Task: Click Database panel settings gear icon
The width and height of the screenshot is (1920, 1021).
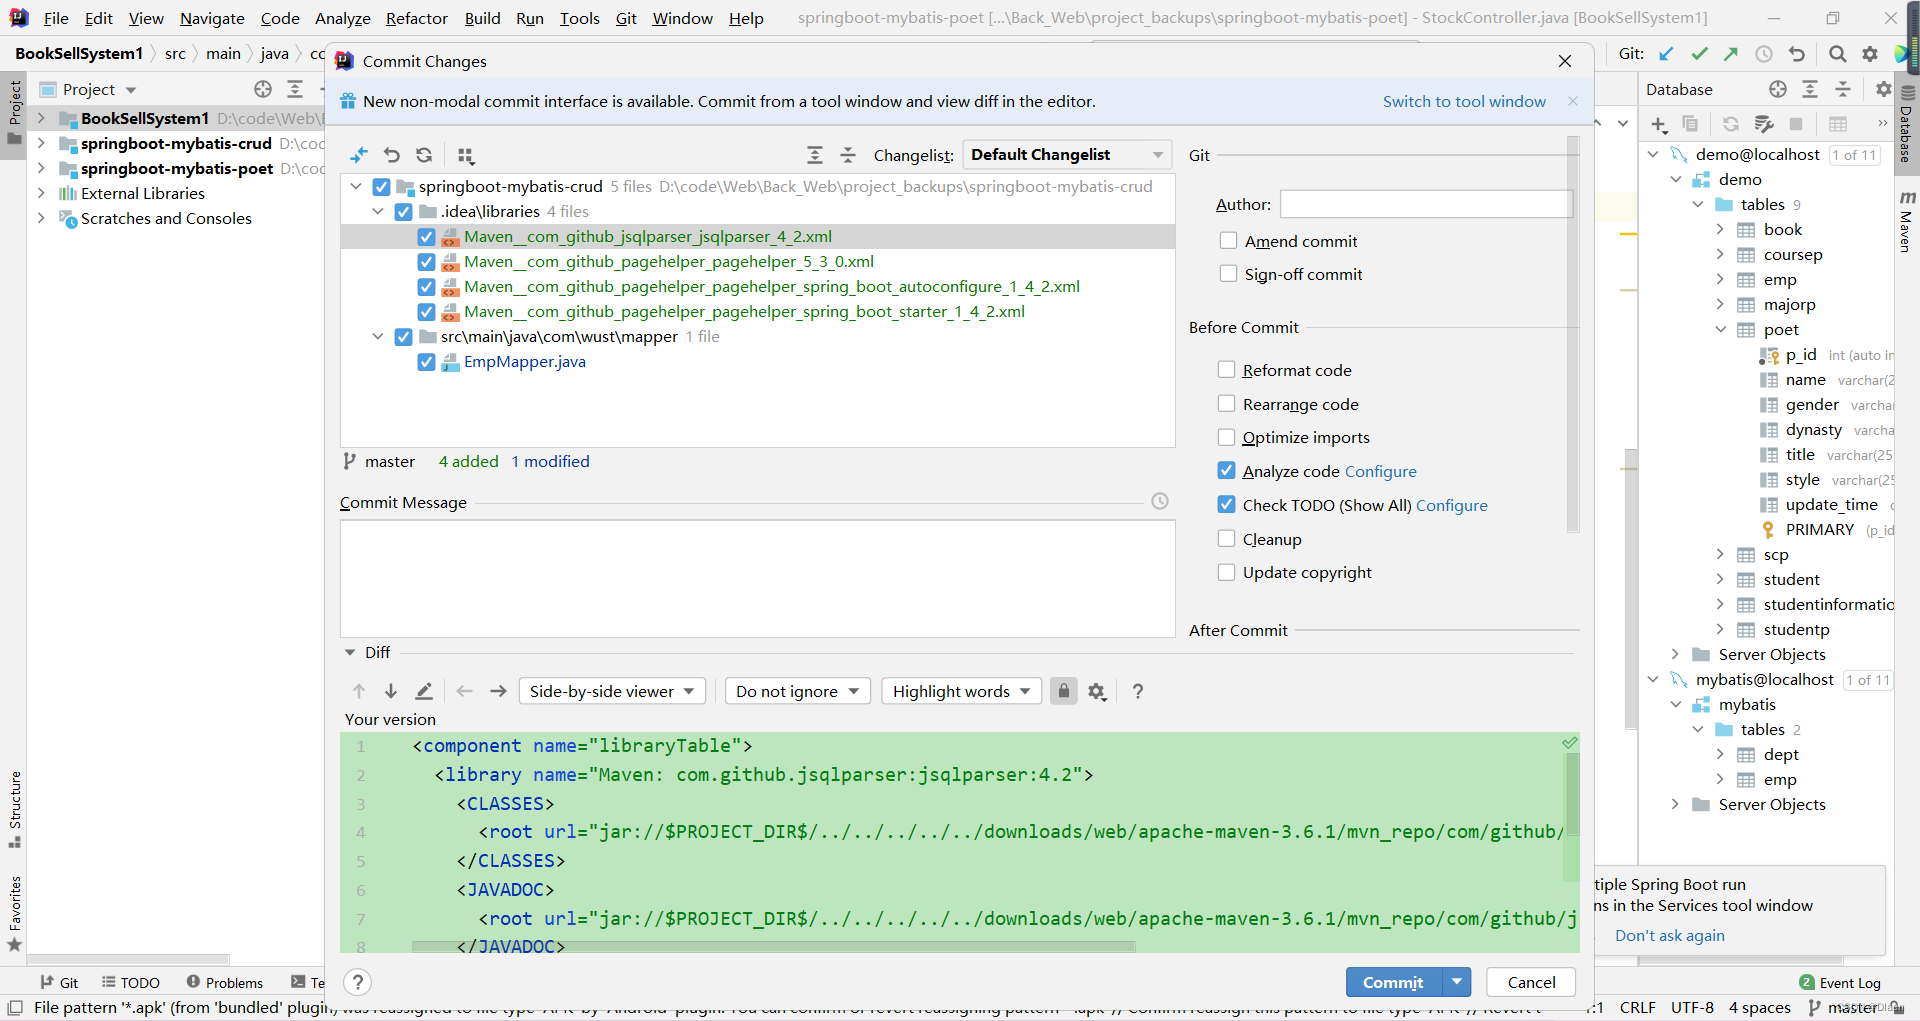Action: [1883, 89]
